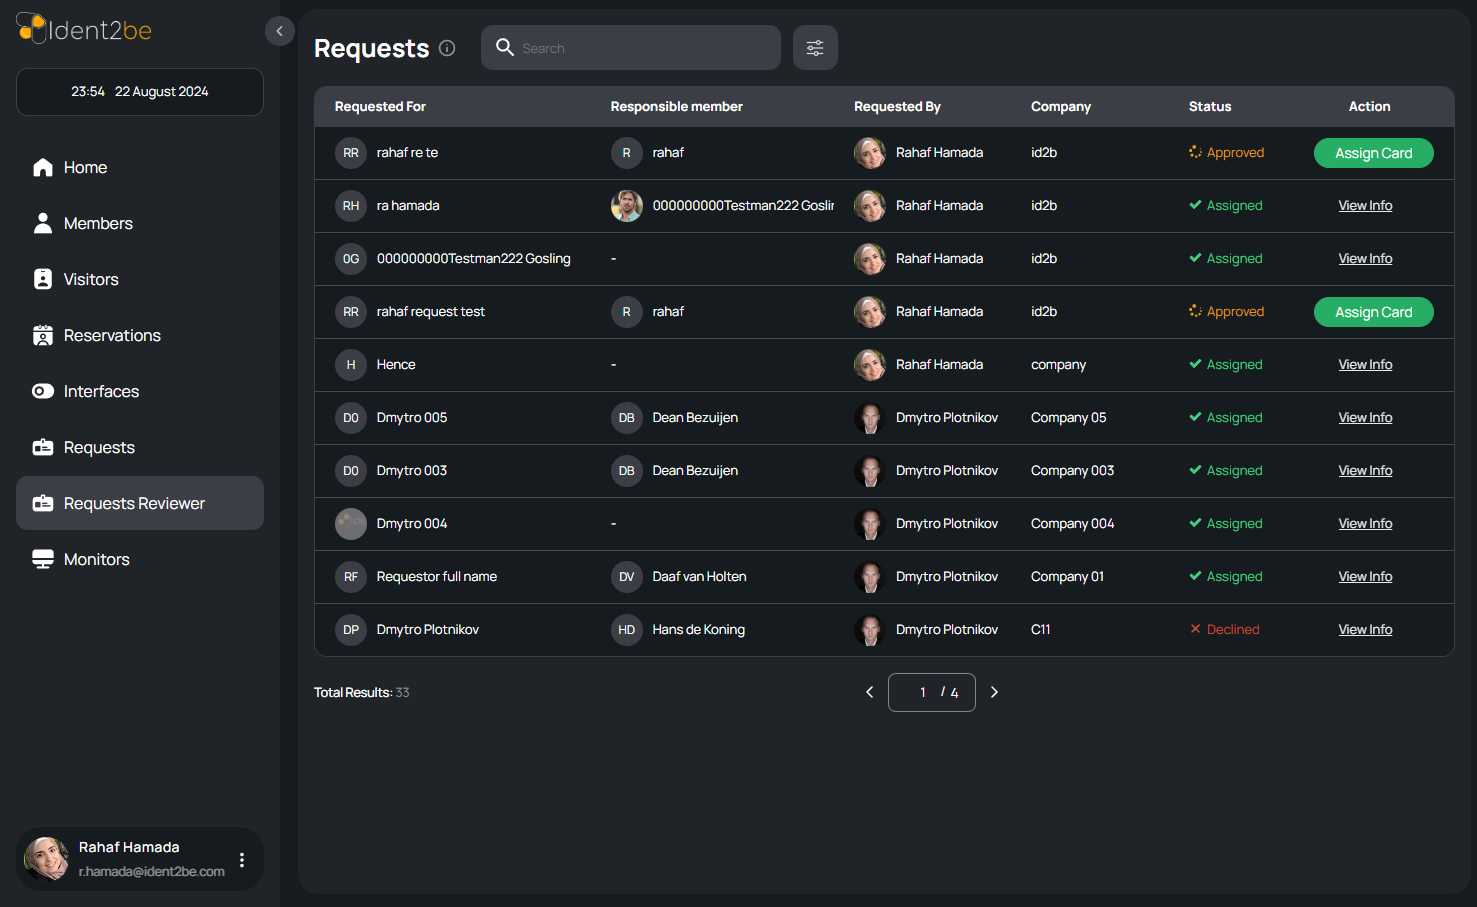Open the Visitors menu item
The height and width of the screenshot is (907, 1477).
pyautogui.click(x=140, y=279)
